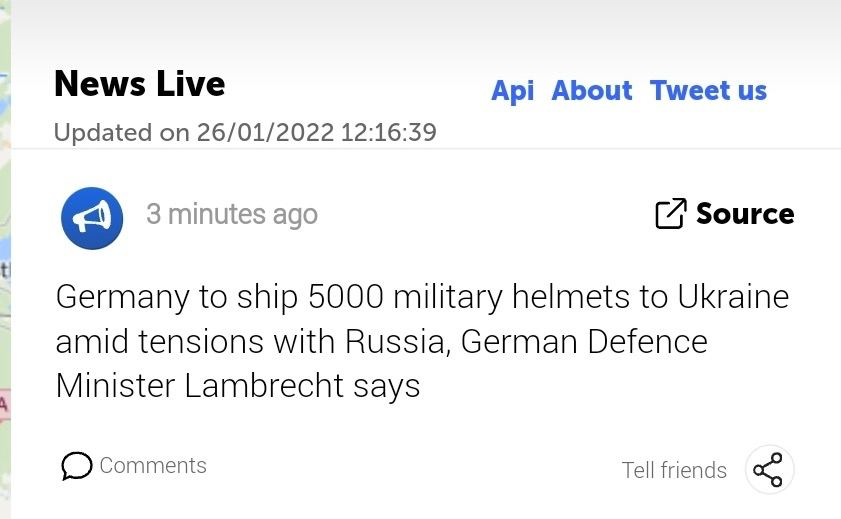Screen dimensions: 841x519
Task: Open the Api link
Action: 512,91
